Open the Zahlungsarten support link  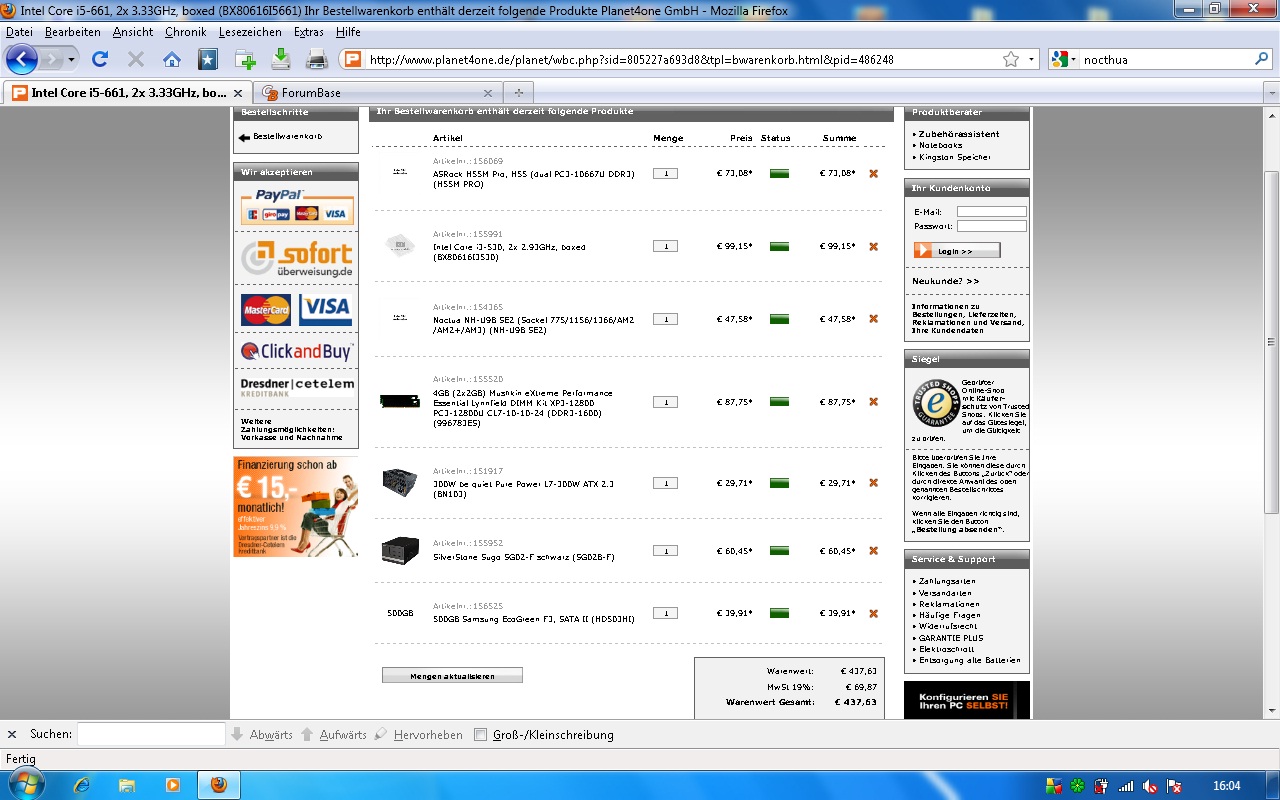pyautogui.click(x=947, y=581)
